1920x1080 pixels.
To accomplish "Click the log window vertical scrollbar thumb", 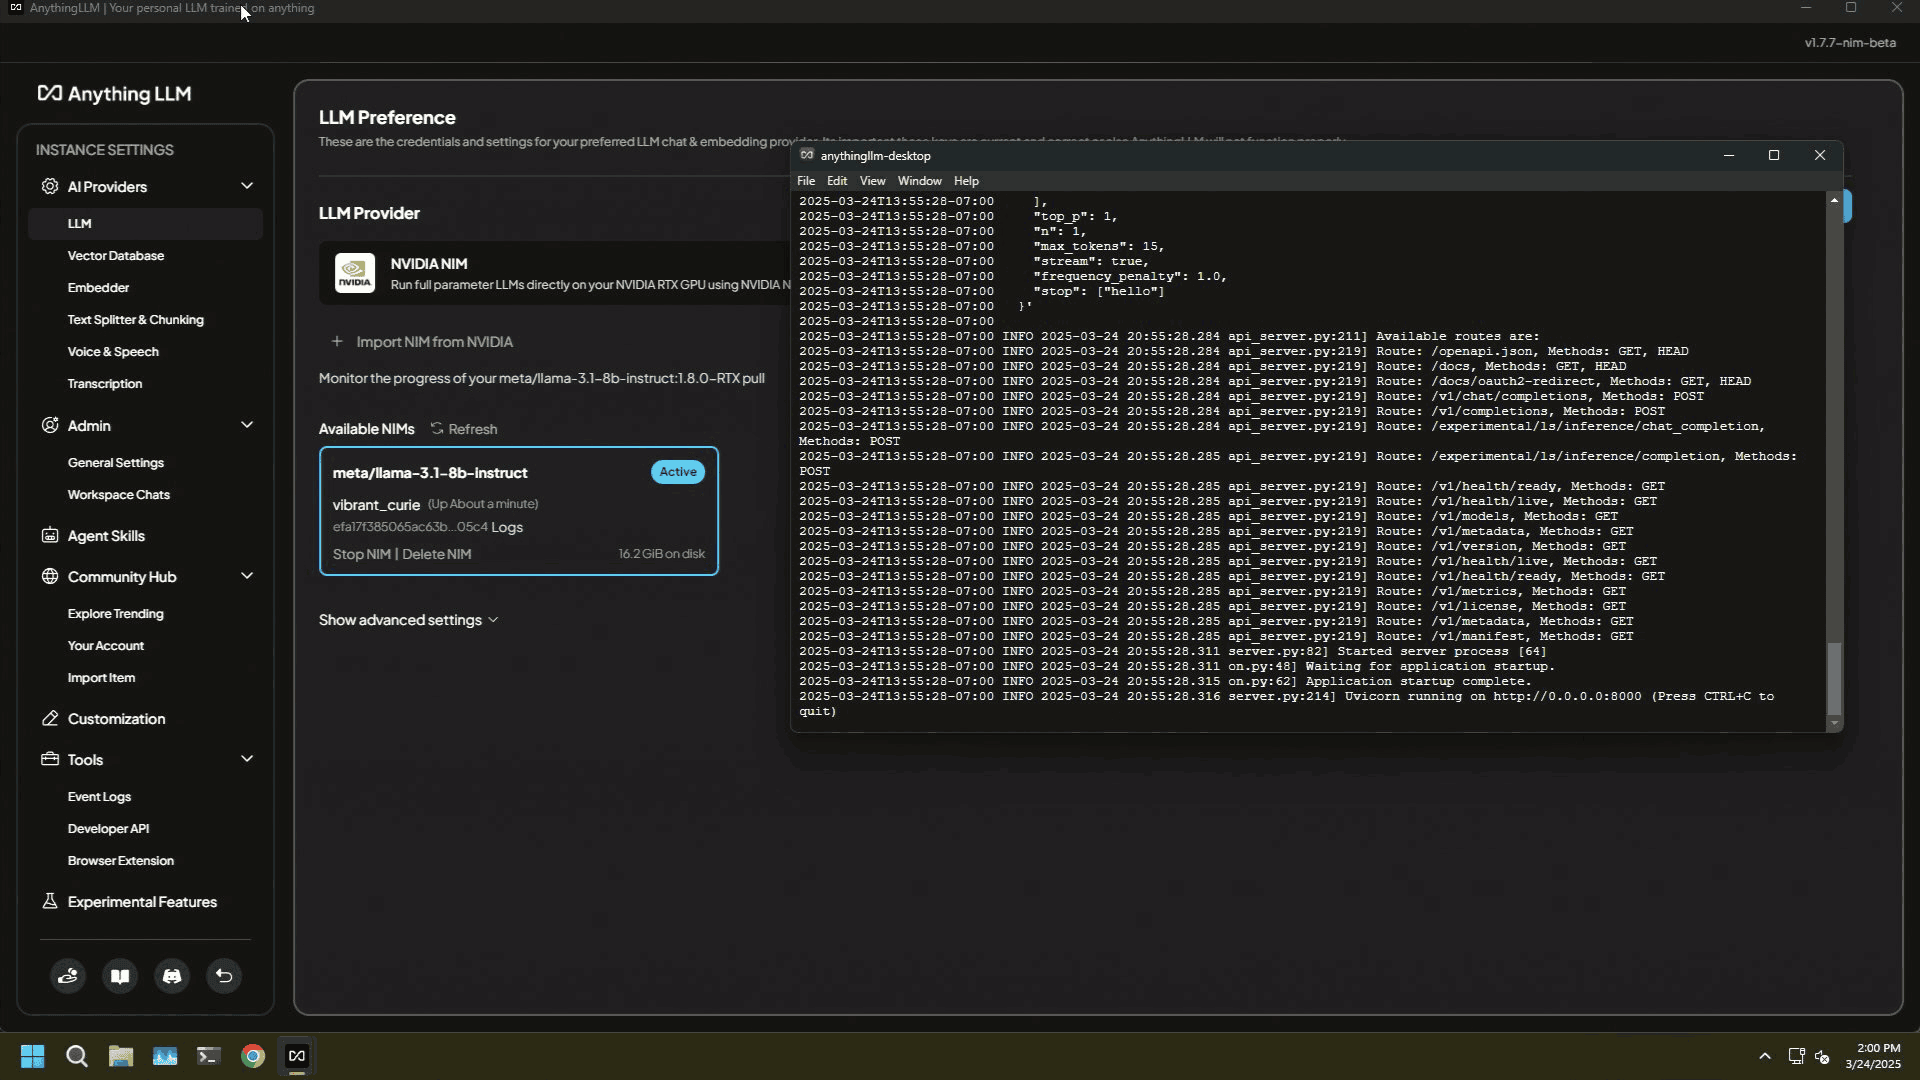I will 1833,678.
